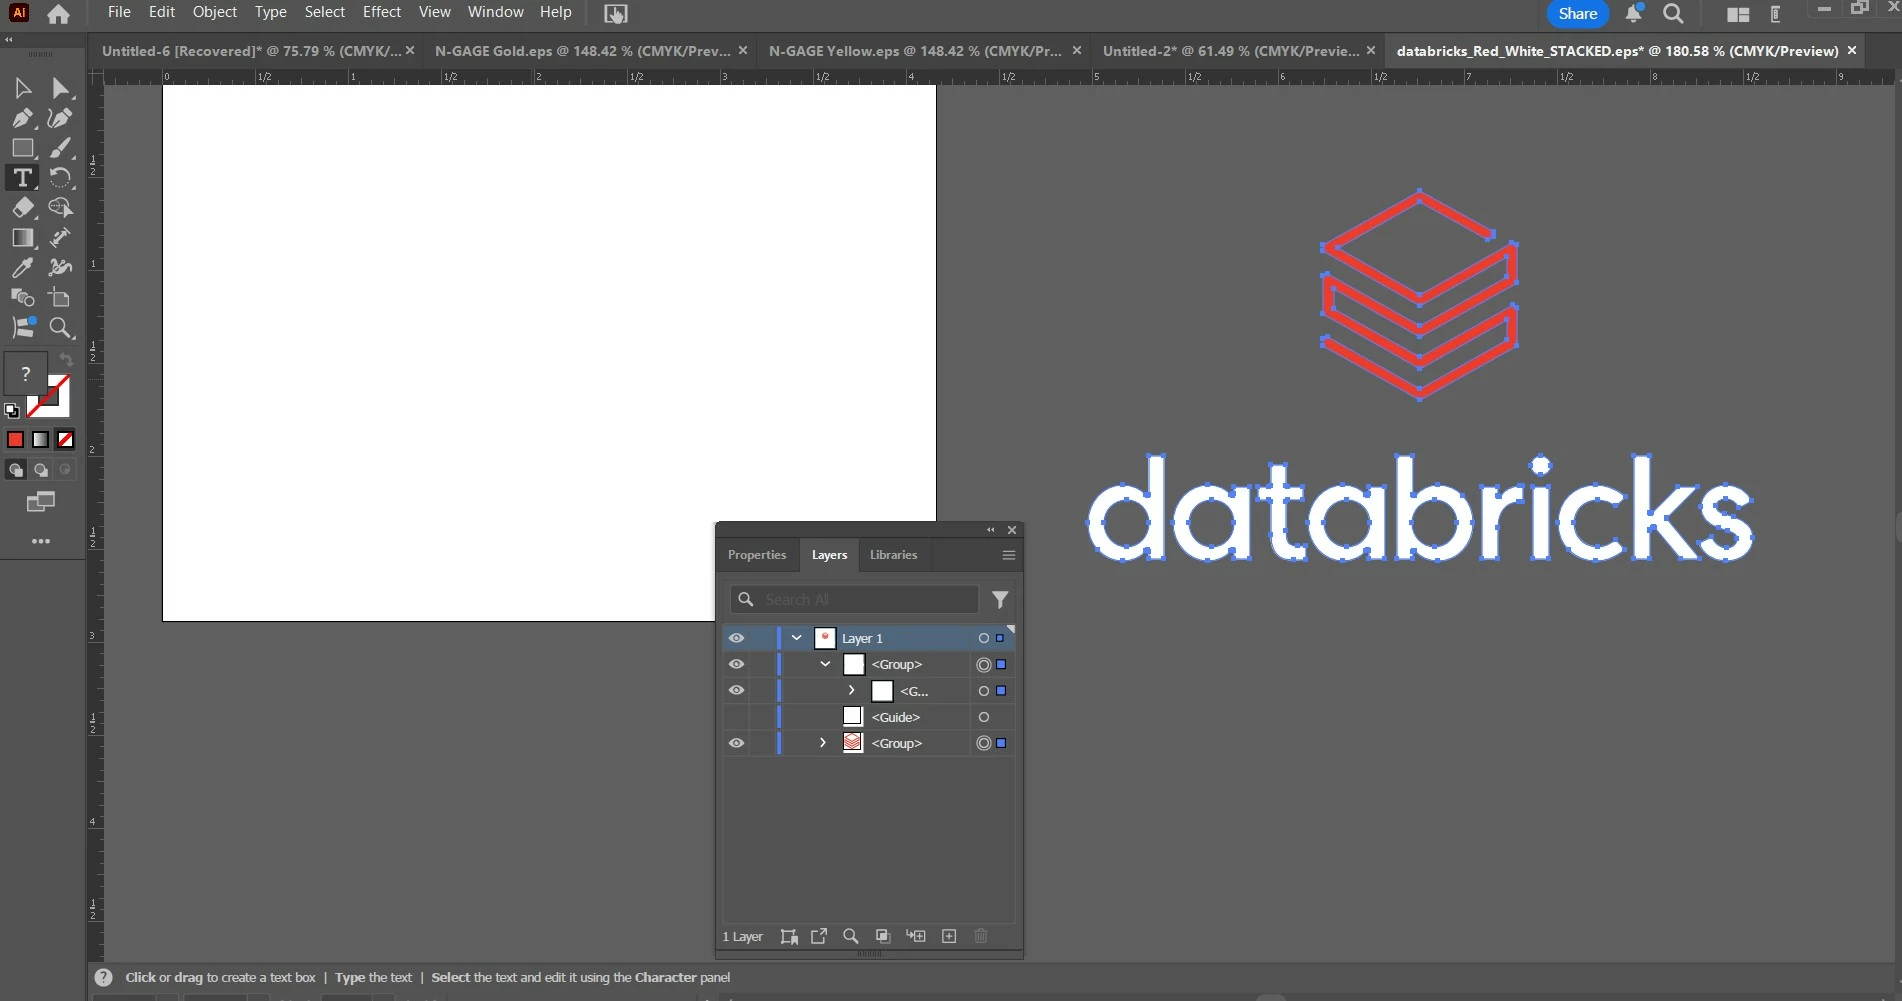Select the Zoom tool in toolbar
Screen dimensions: 1902x1001
[60, 328]
